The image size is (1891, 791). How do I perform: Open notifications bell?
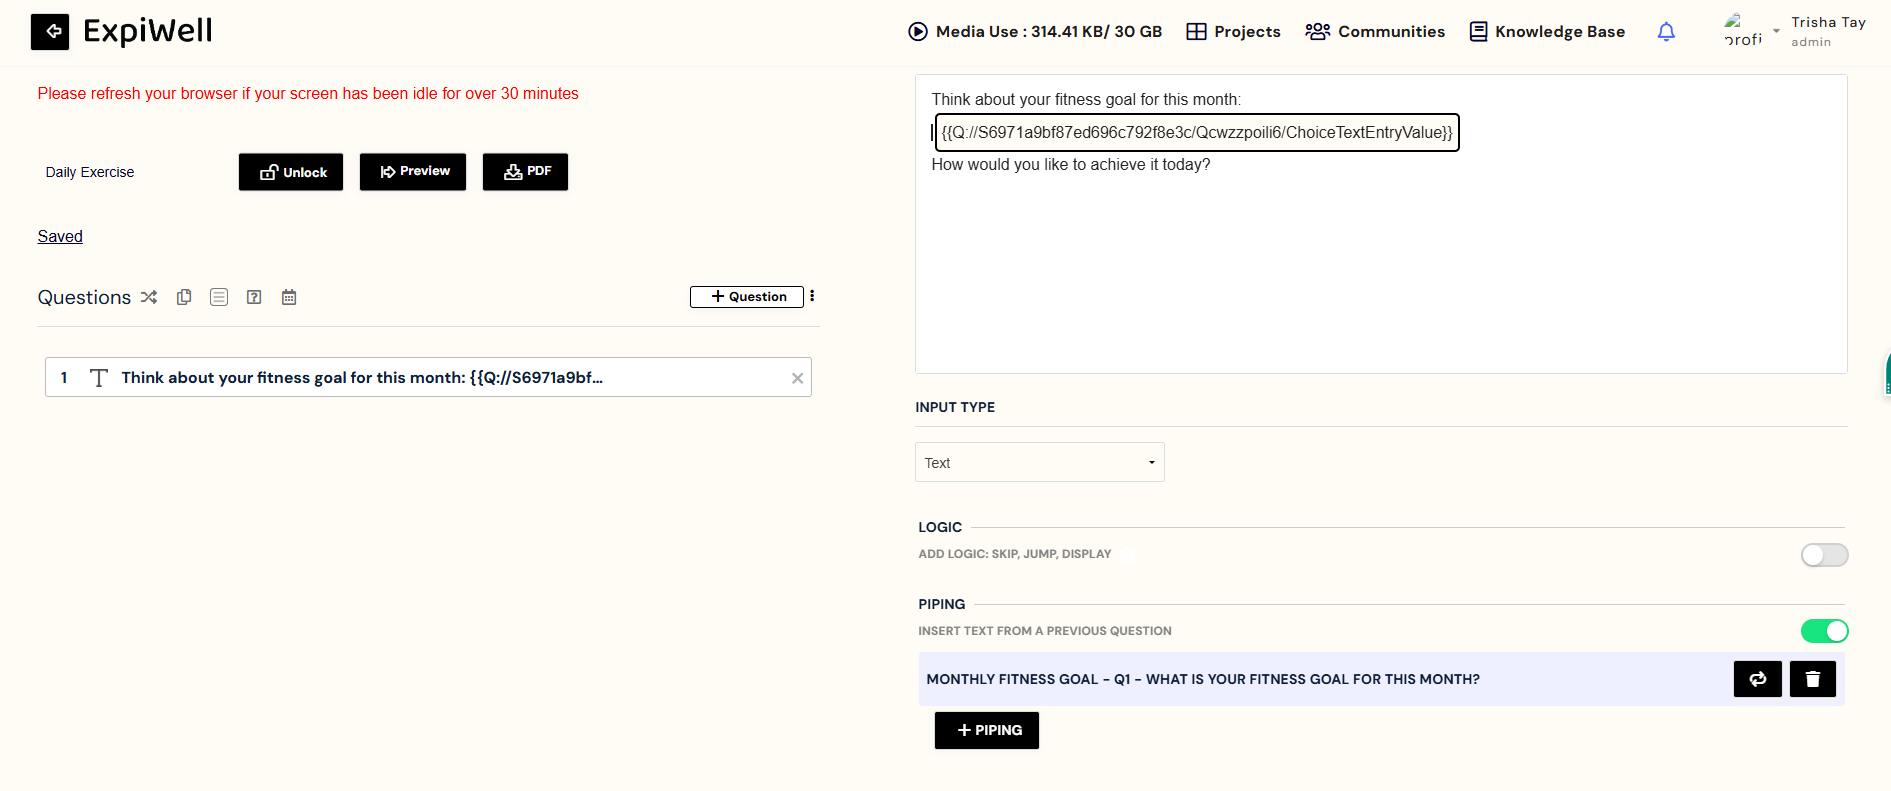tap(1666, 32)
